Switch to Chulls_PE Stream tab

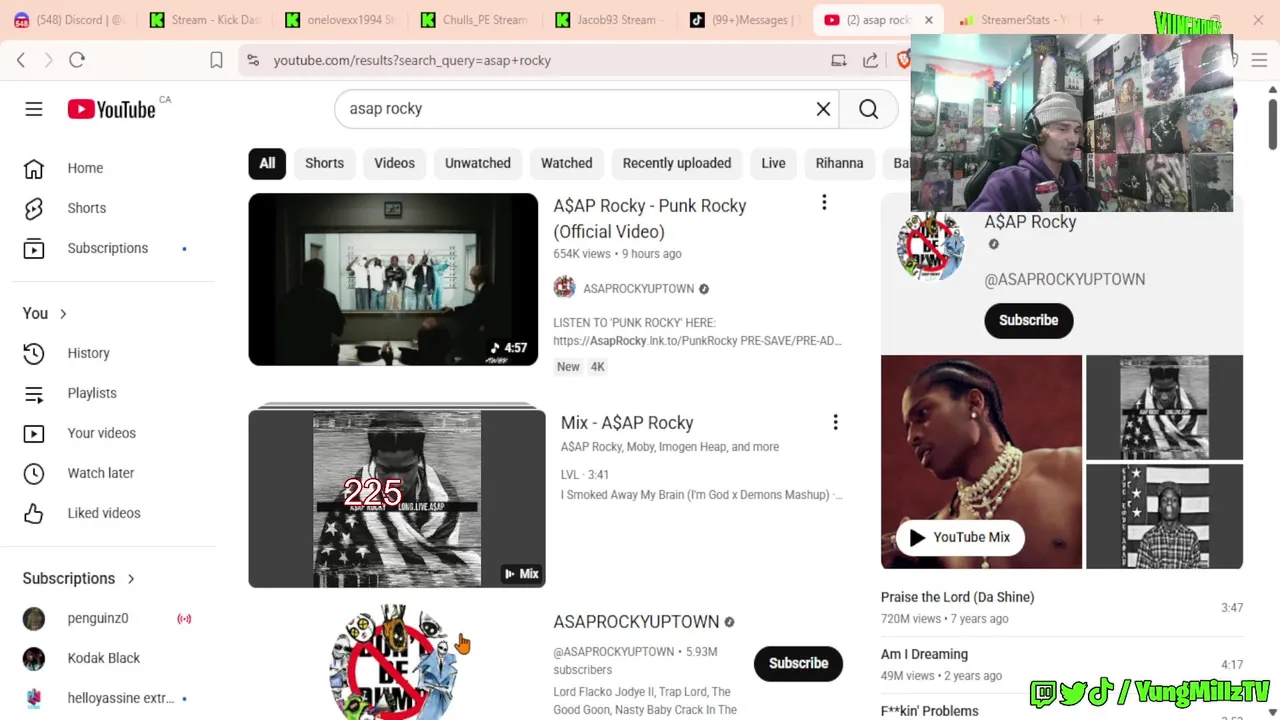click(475, 20)
